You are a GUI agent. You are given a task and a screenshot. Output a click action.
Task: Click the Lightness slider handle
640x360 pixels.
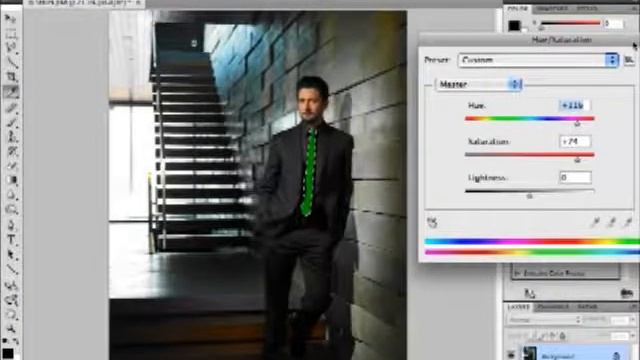[530, 196]
